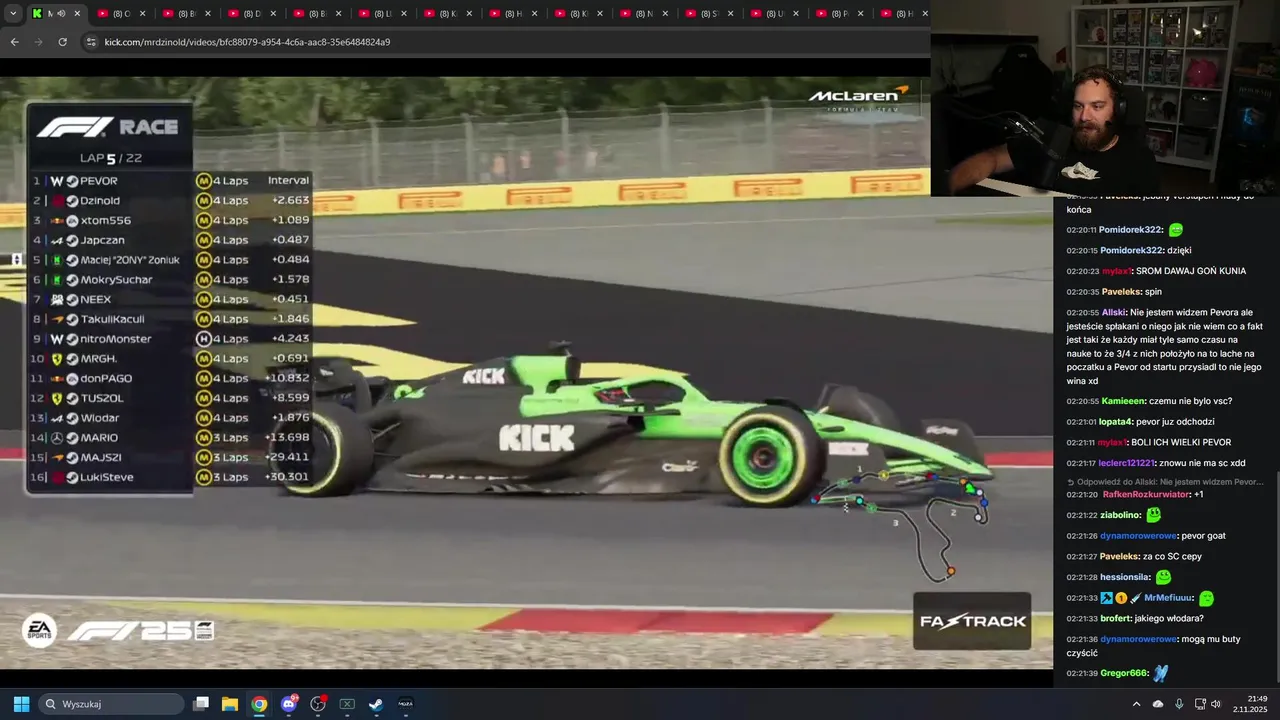The width and height of the screenshot is (1280, 720).
Task: Open File Explorer from the taskbar
Action: [230, 704]
